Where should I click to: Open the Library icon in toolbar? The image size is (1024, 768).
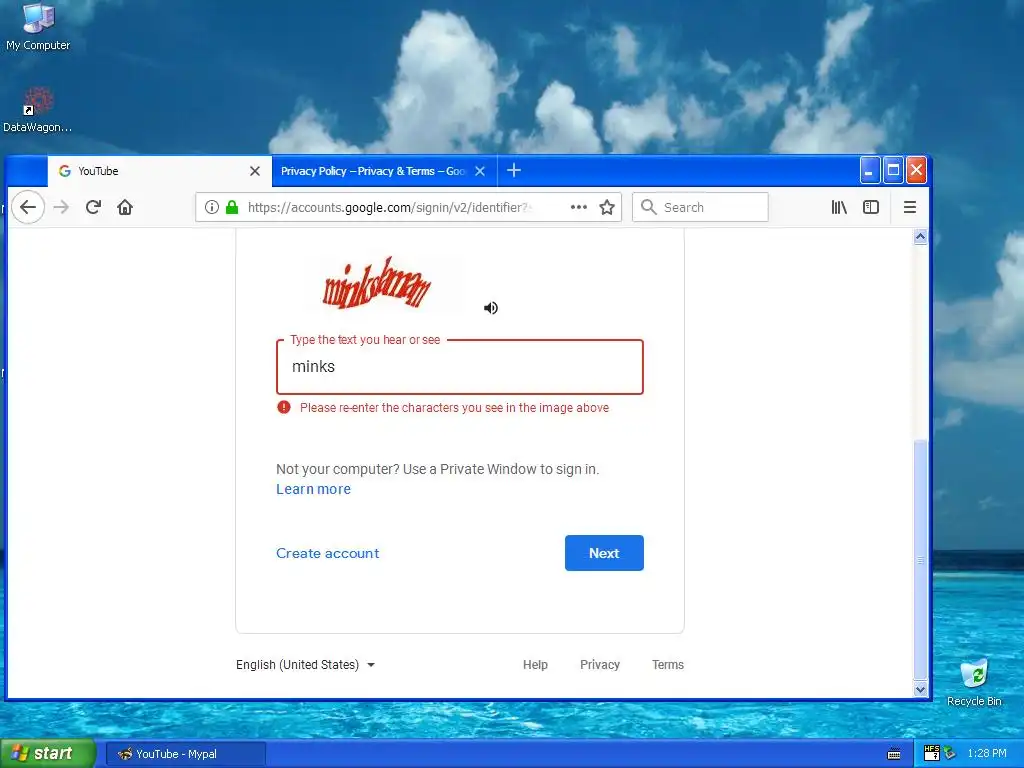839,207
